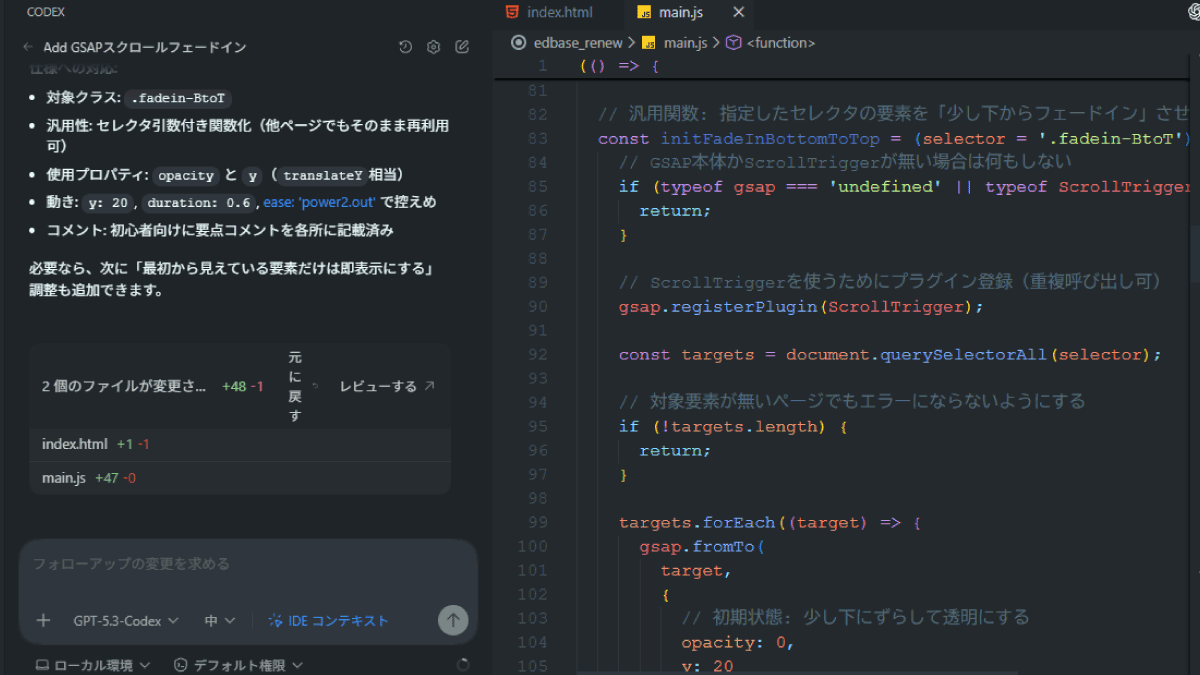
Task: Click the 元に戻す revert button
Action: pos(294,386)
